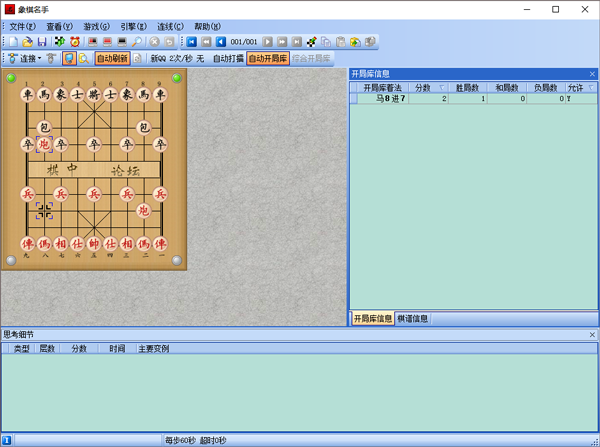Screen dimensions: 600x447
Task: Click the last grey stacked boxes icon
Action: pyautogui.click(x=370, y=42)
